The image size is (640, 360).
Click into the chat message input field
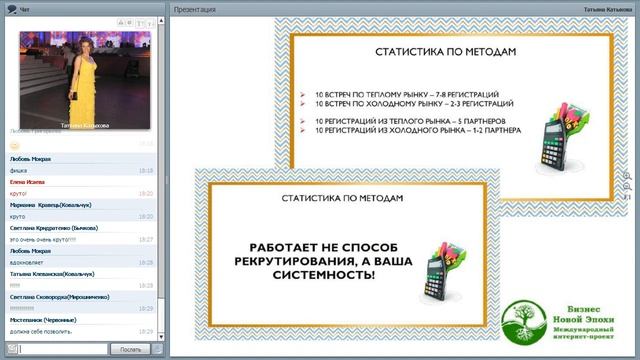click(x=63, y=349)
